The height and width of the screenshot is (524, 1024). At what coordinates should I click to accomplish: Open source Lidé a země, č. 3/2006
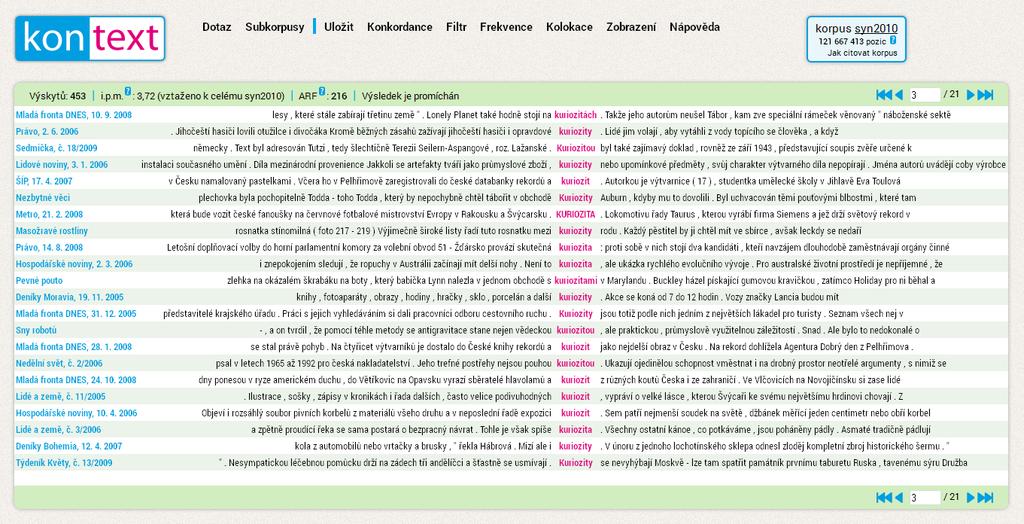[x=59, y=430]
